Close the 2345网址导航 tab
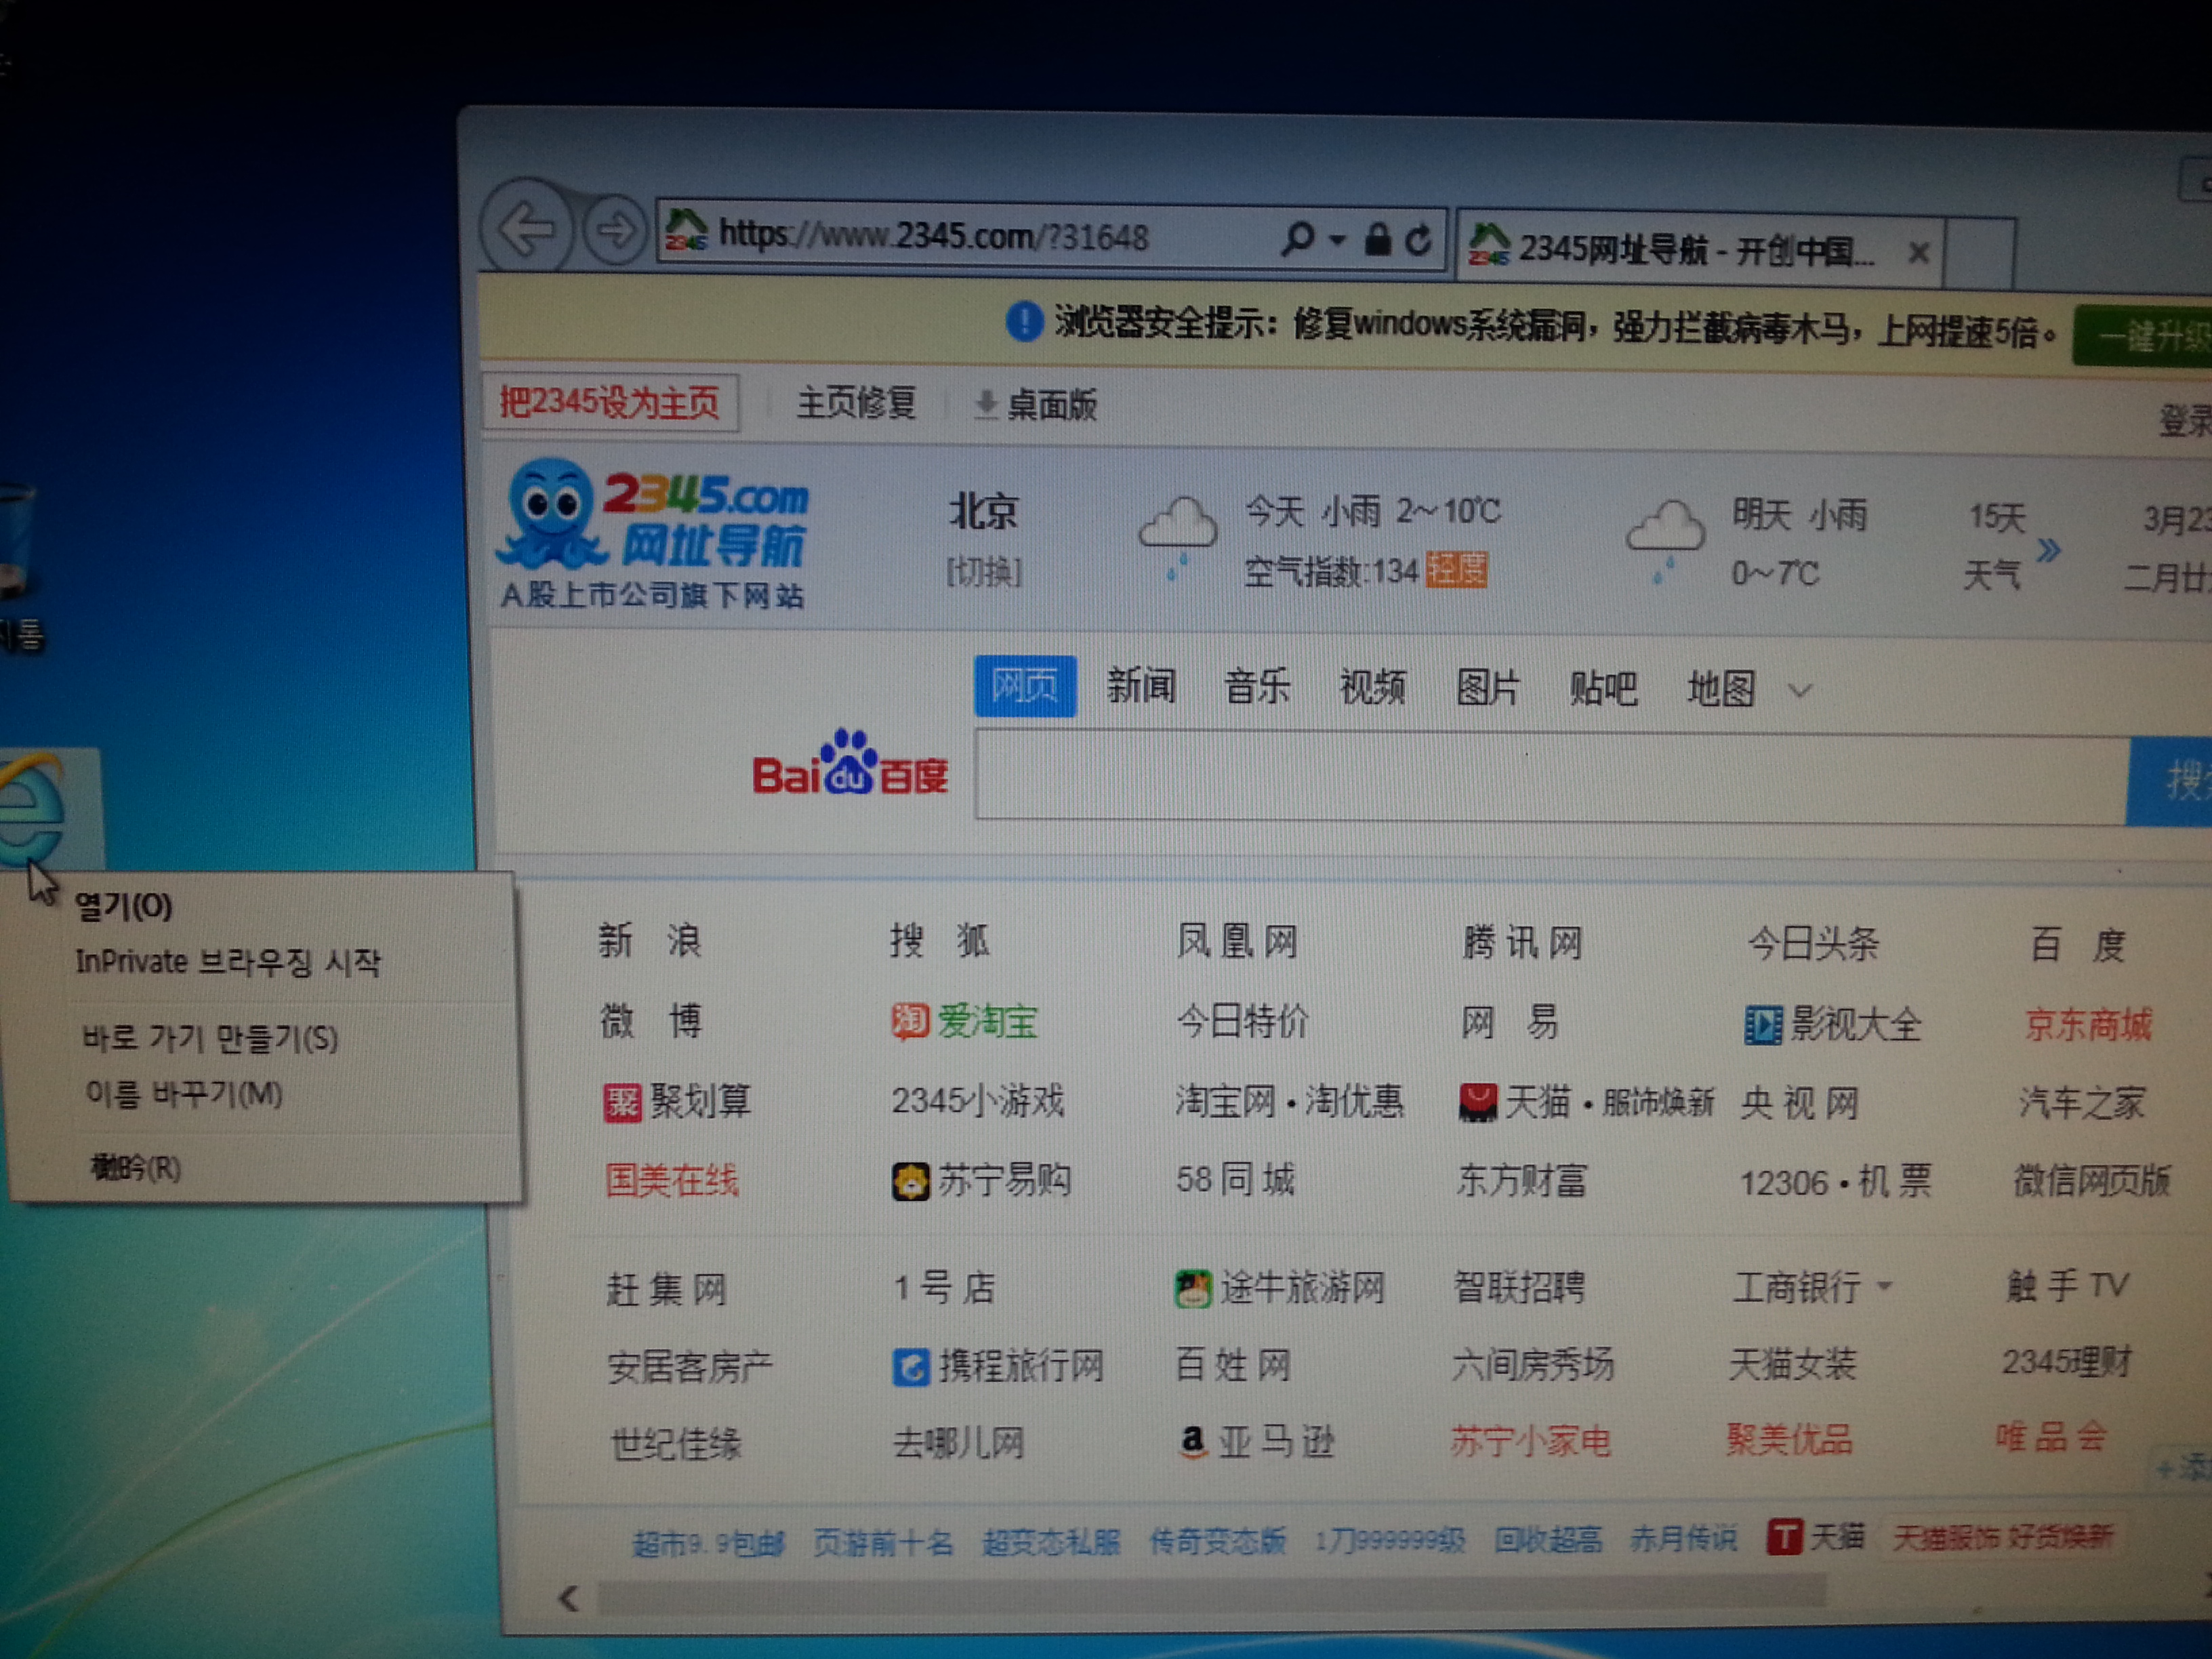Image resolution: width=2212 pixels, height=1659 pixels. pos(1917,253)
